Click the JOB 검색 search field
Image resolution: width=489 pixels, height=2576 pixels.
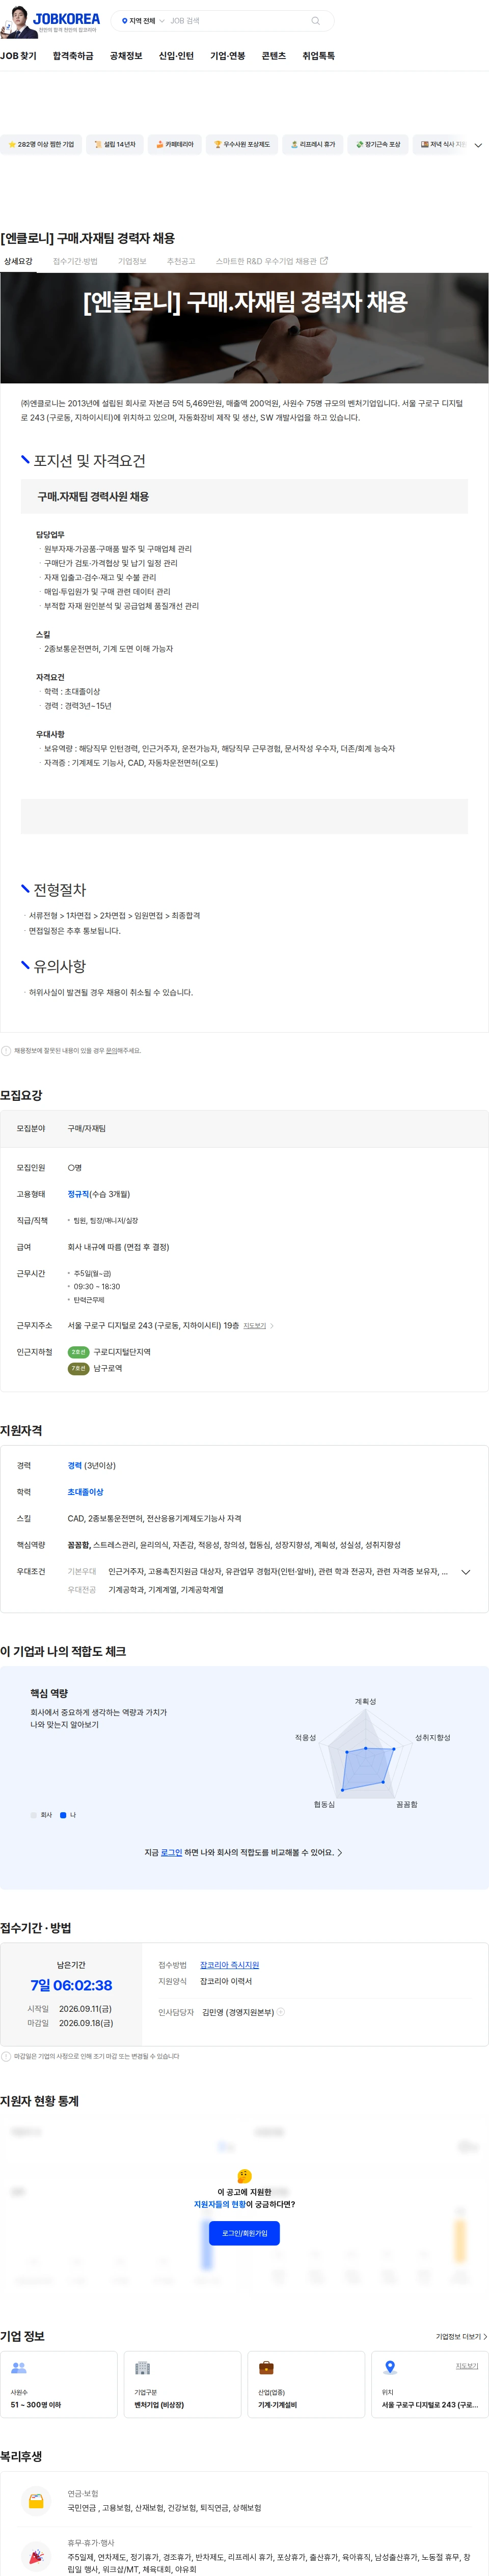coord(235,21)
